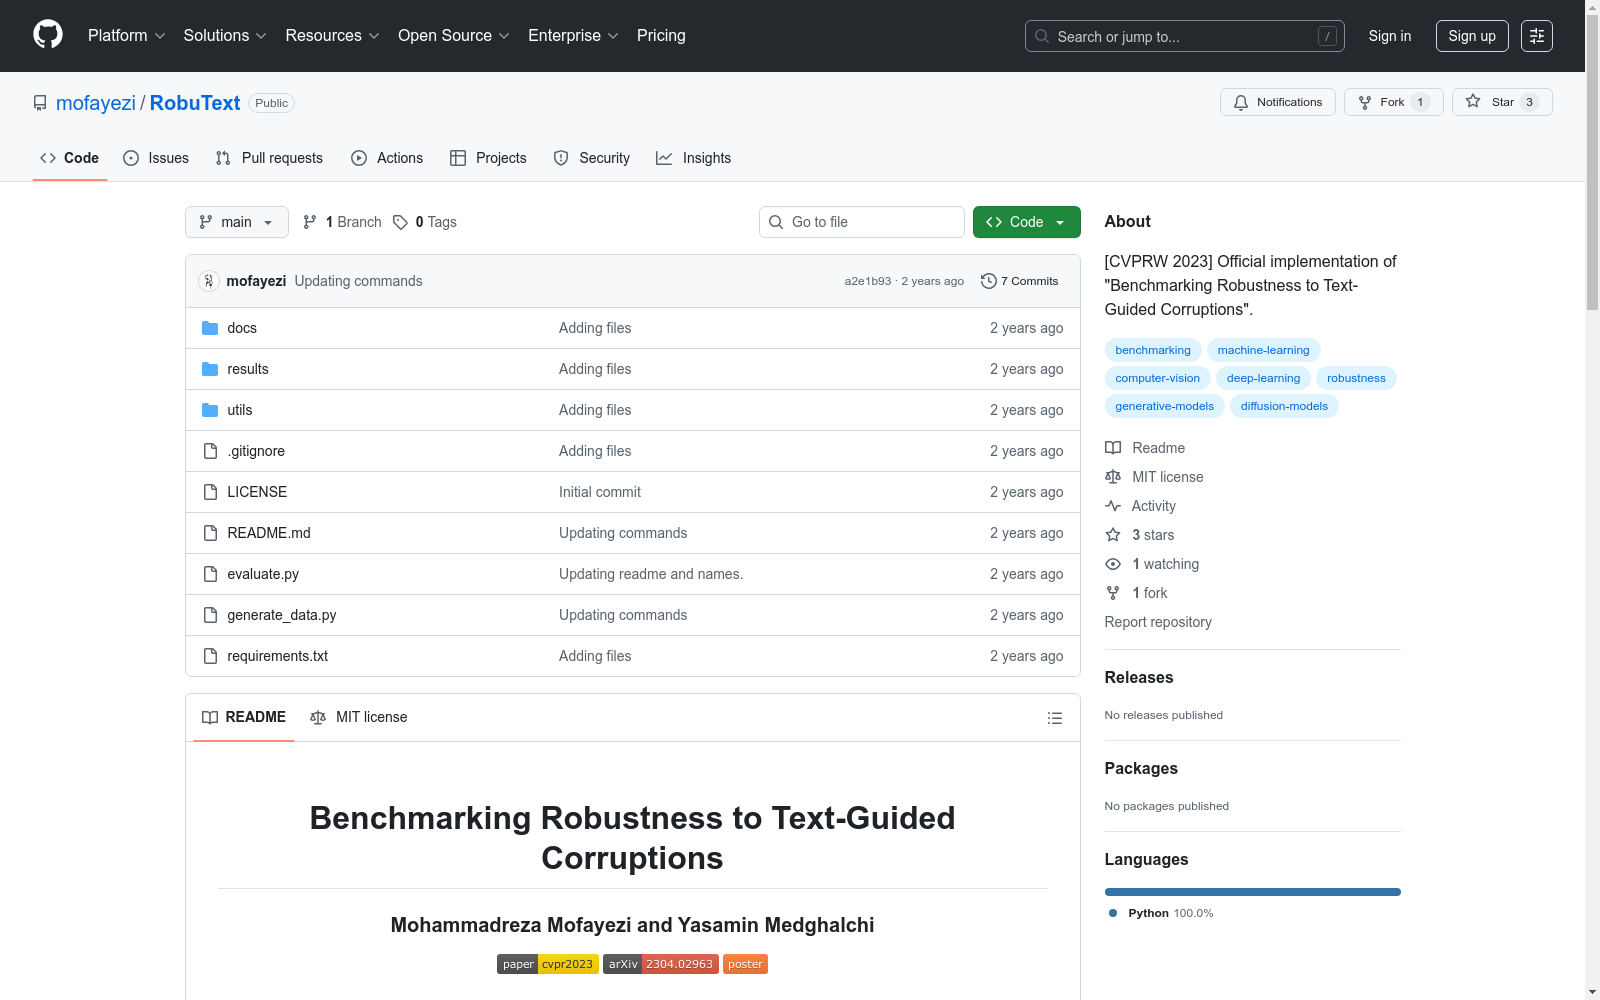Viewport: 1600px width, 1000px height.
Task: Open the evaluate.py file
Action: coord(263,574)
